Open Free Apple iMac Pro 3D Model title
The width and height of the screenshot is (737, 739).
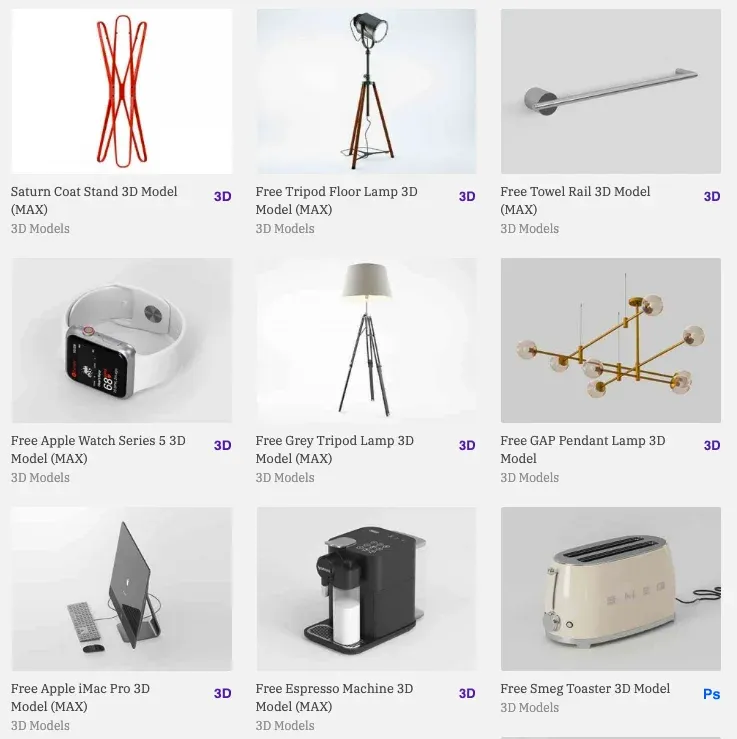[x=80, y=697]
